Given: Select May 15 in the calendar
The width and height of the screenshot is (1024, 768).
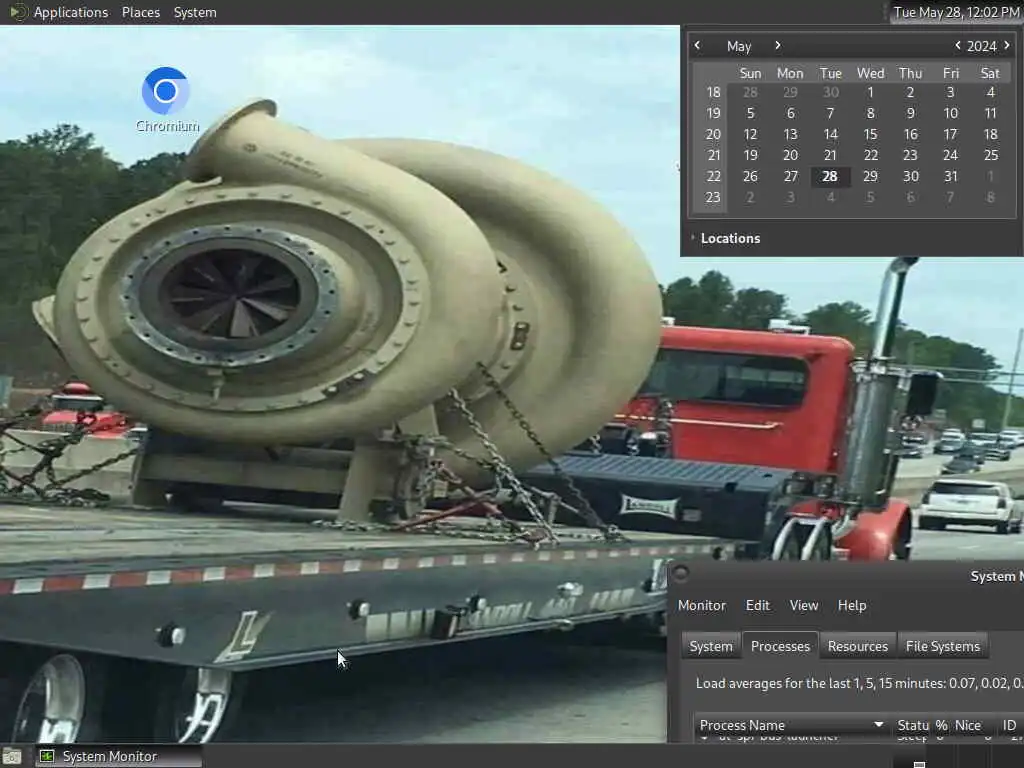Looking at the screenshot, I should tap(870, 134).
